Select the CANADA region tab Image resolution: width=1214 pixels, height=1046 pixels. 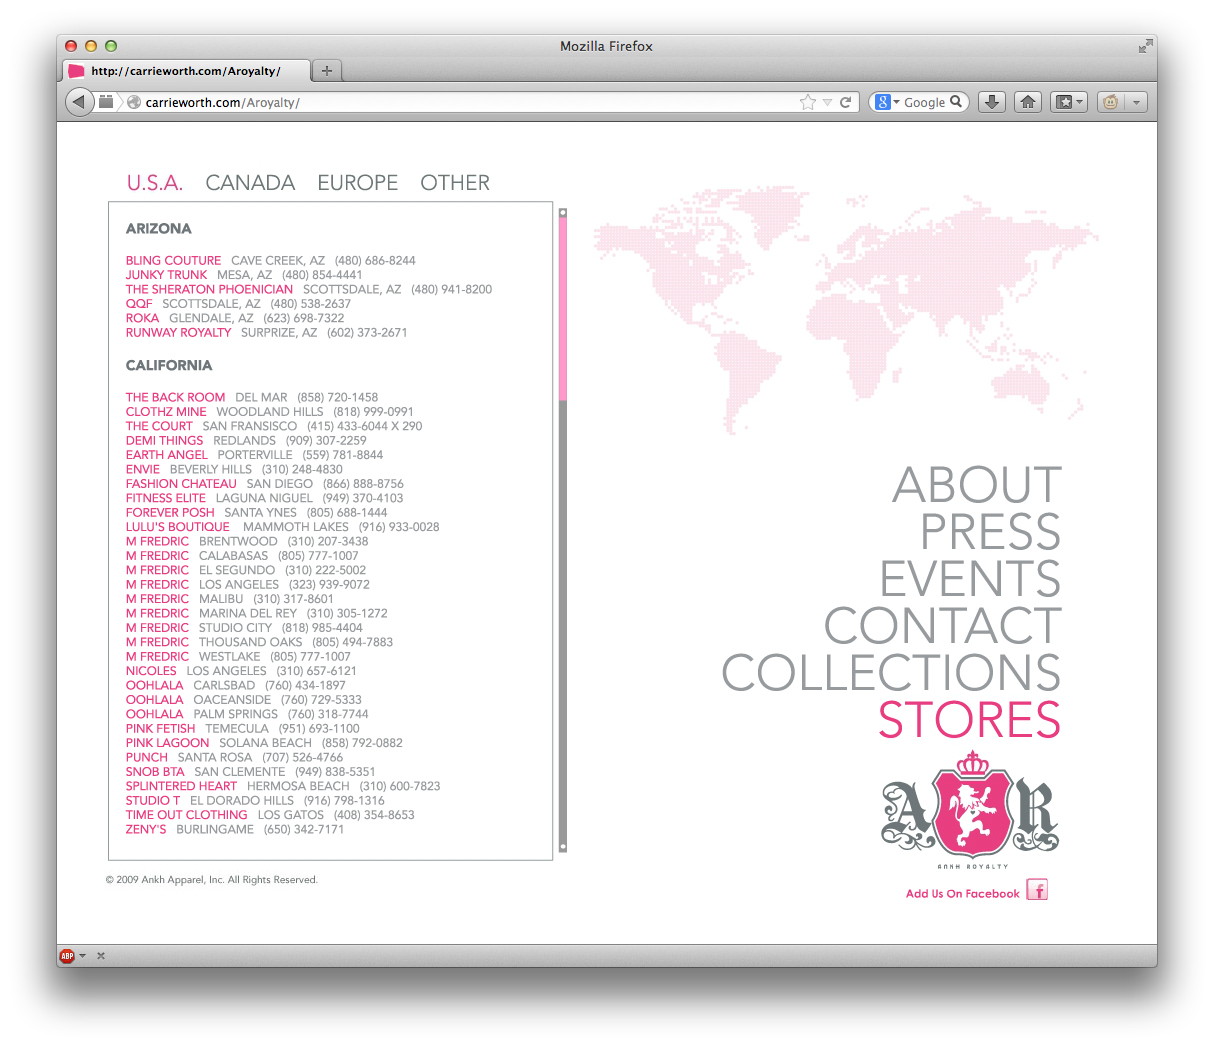pyautogui.click(x=250, y=183)
